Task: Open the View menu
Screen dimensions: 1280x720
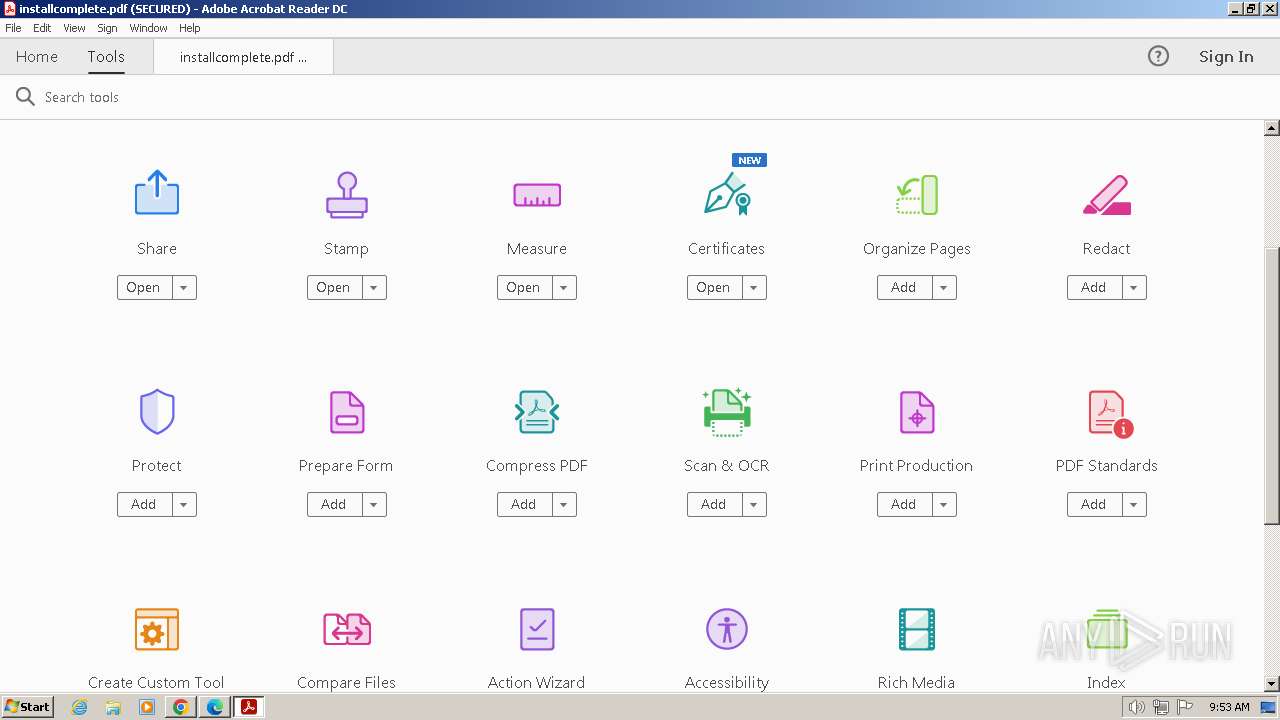Action: (74, 28)
